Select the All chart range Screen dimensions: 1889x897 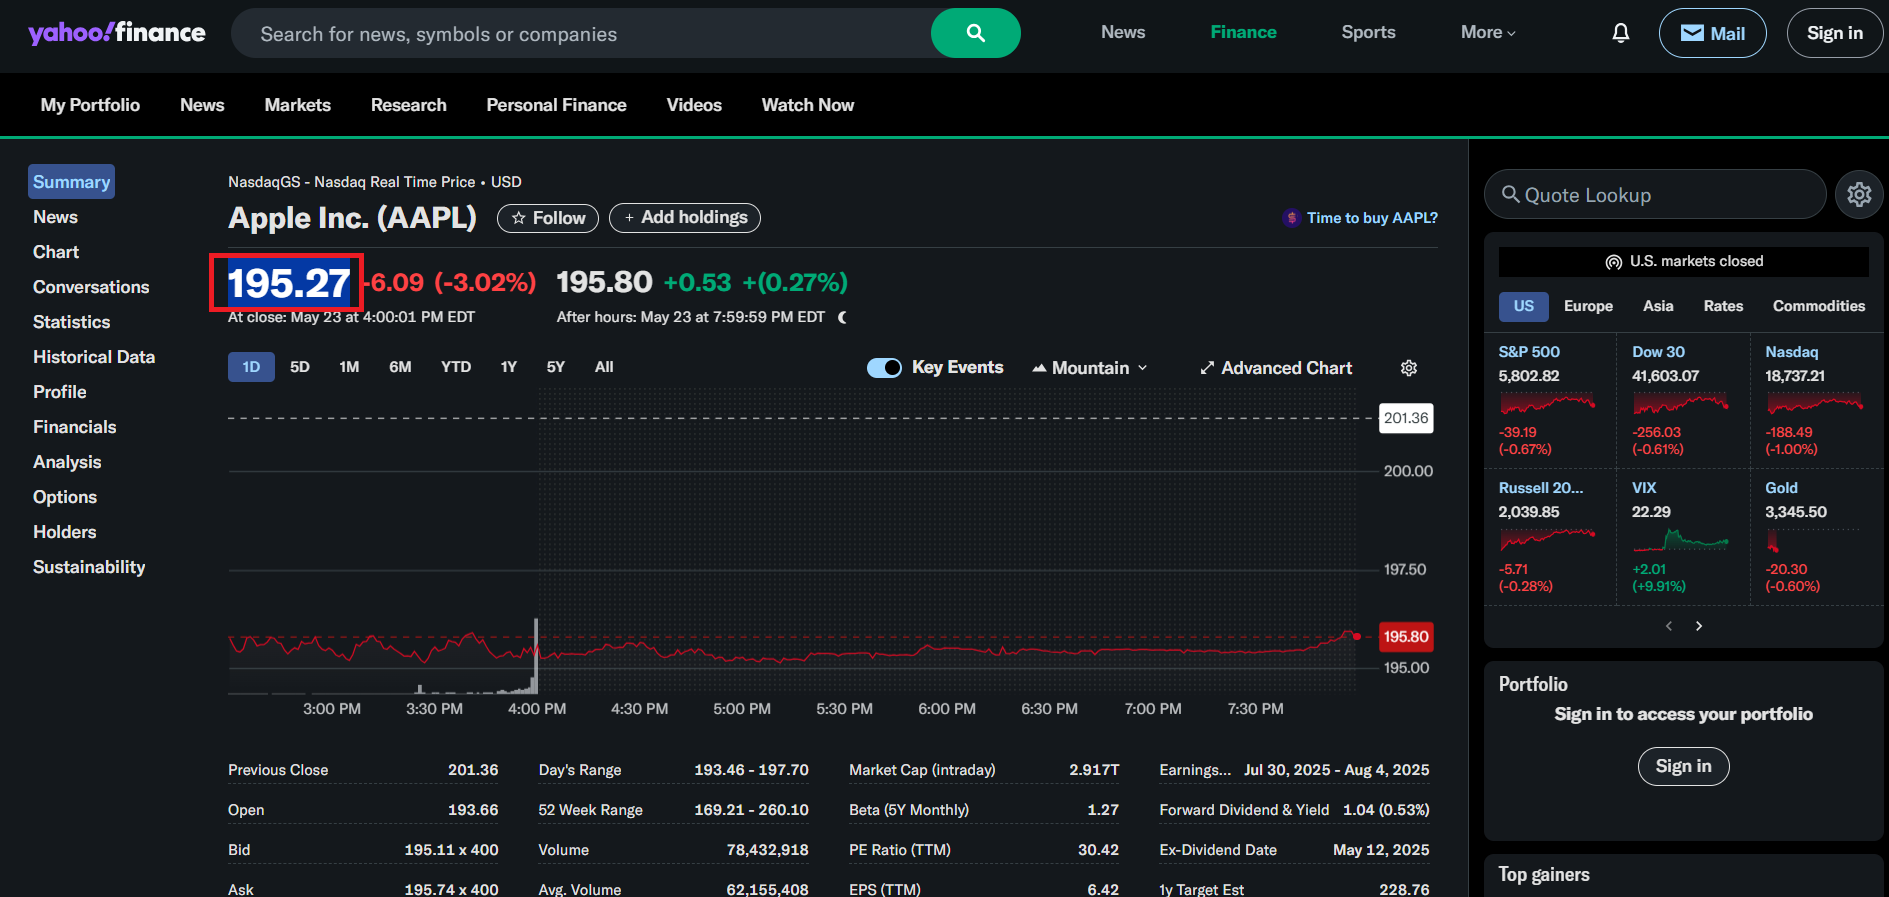[604, 367]
